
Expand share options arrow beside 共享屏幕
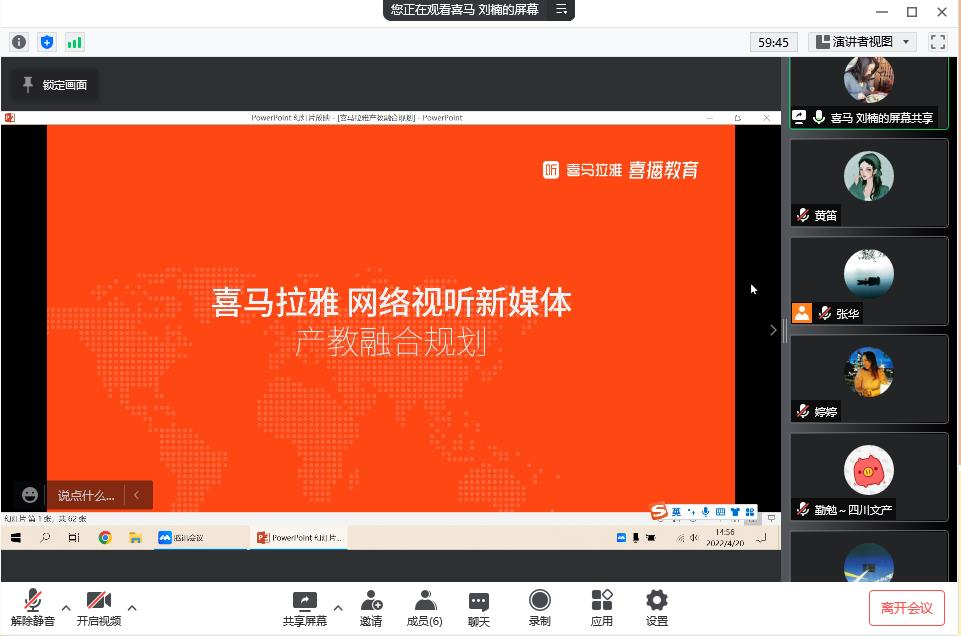338,607
